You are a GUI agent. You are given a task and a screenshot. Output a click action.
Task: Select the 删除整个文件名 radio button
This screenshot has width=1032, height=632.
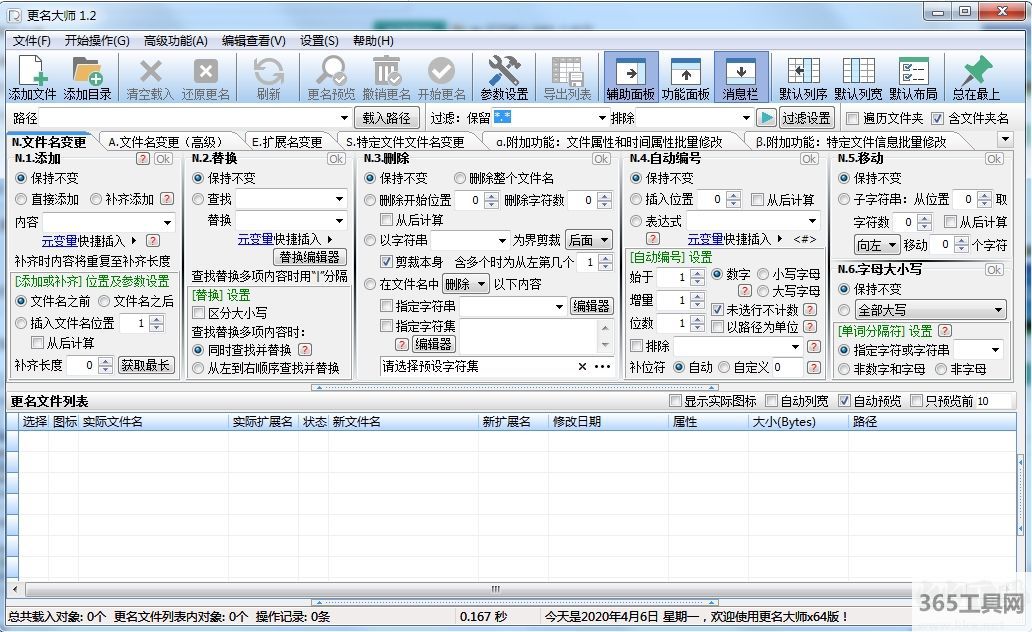pos(460,178)
